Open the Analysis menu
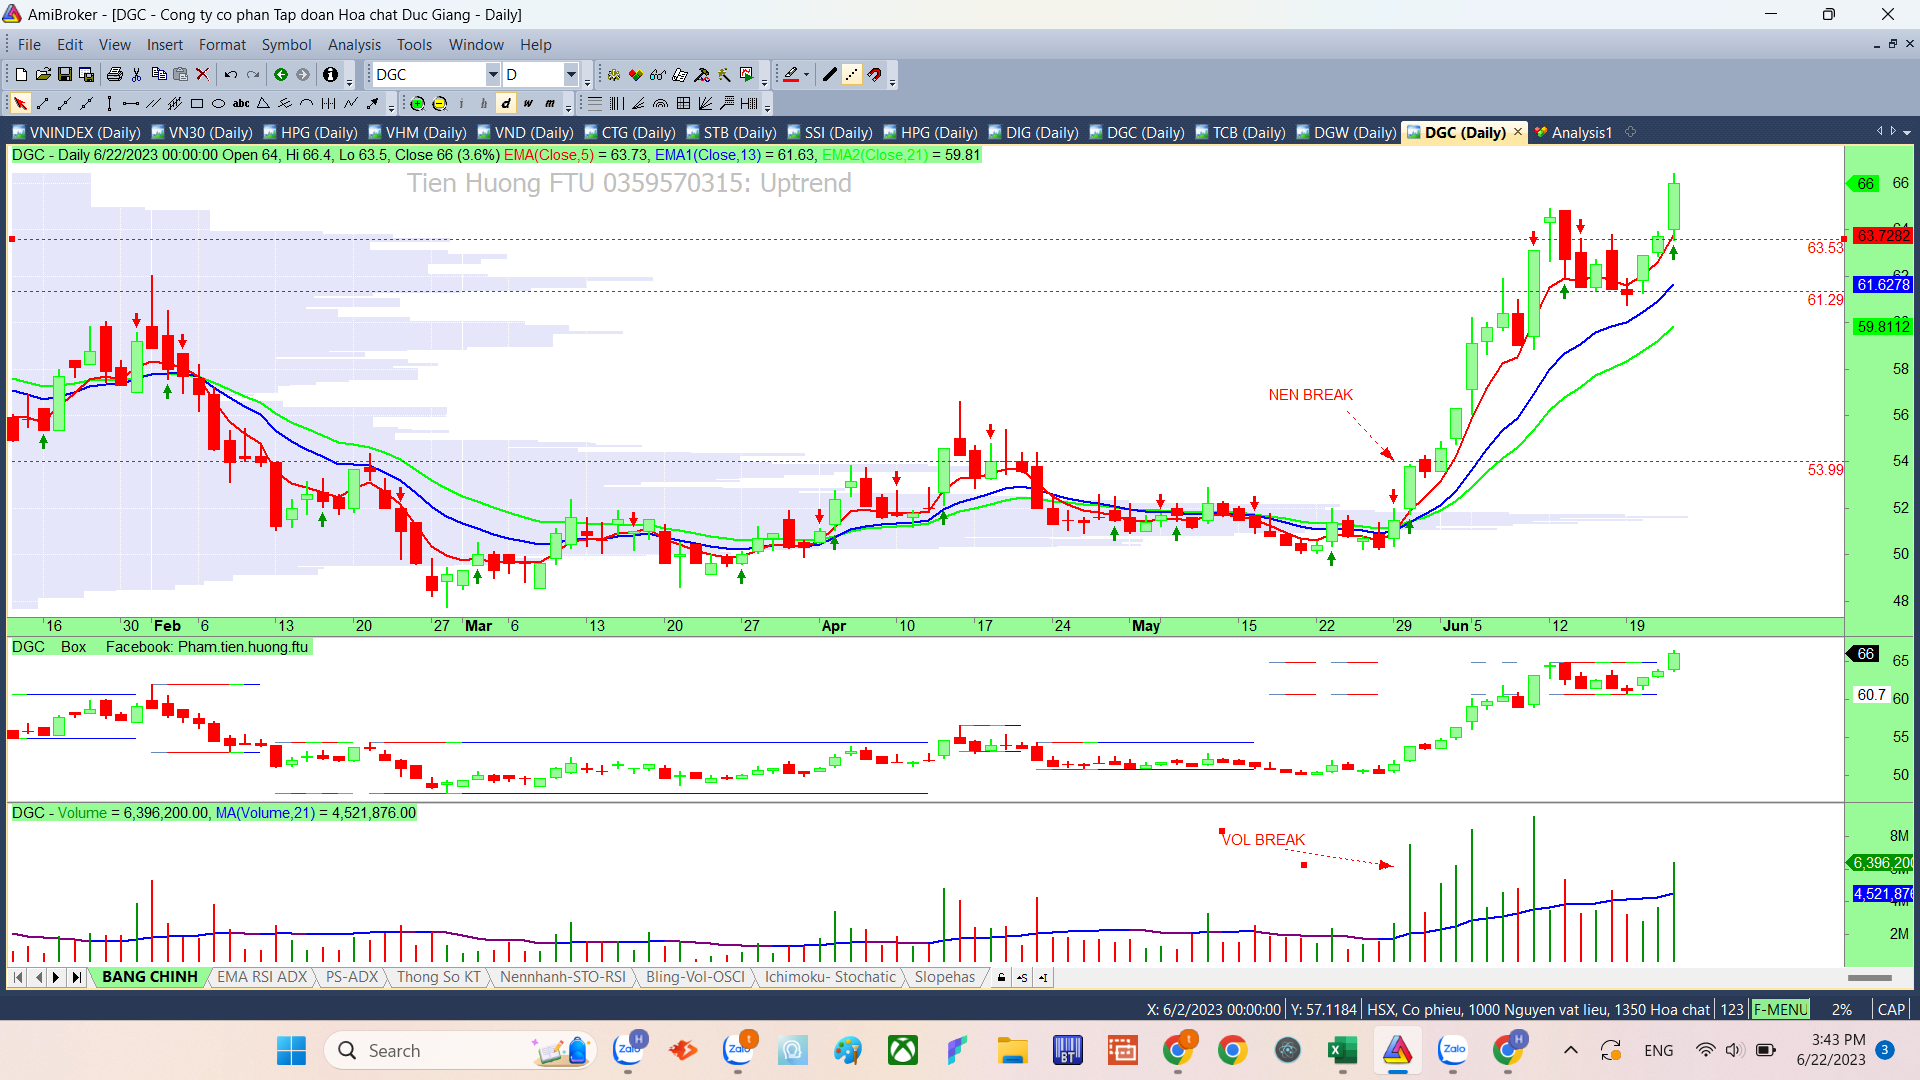 tap(354, 45)
